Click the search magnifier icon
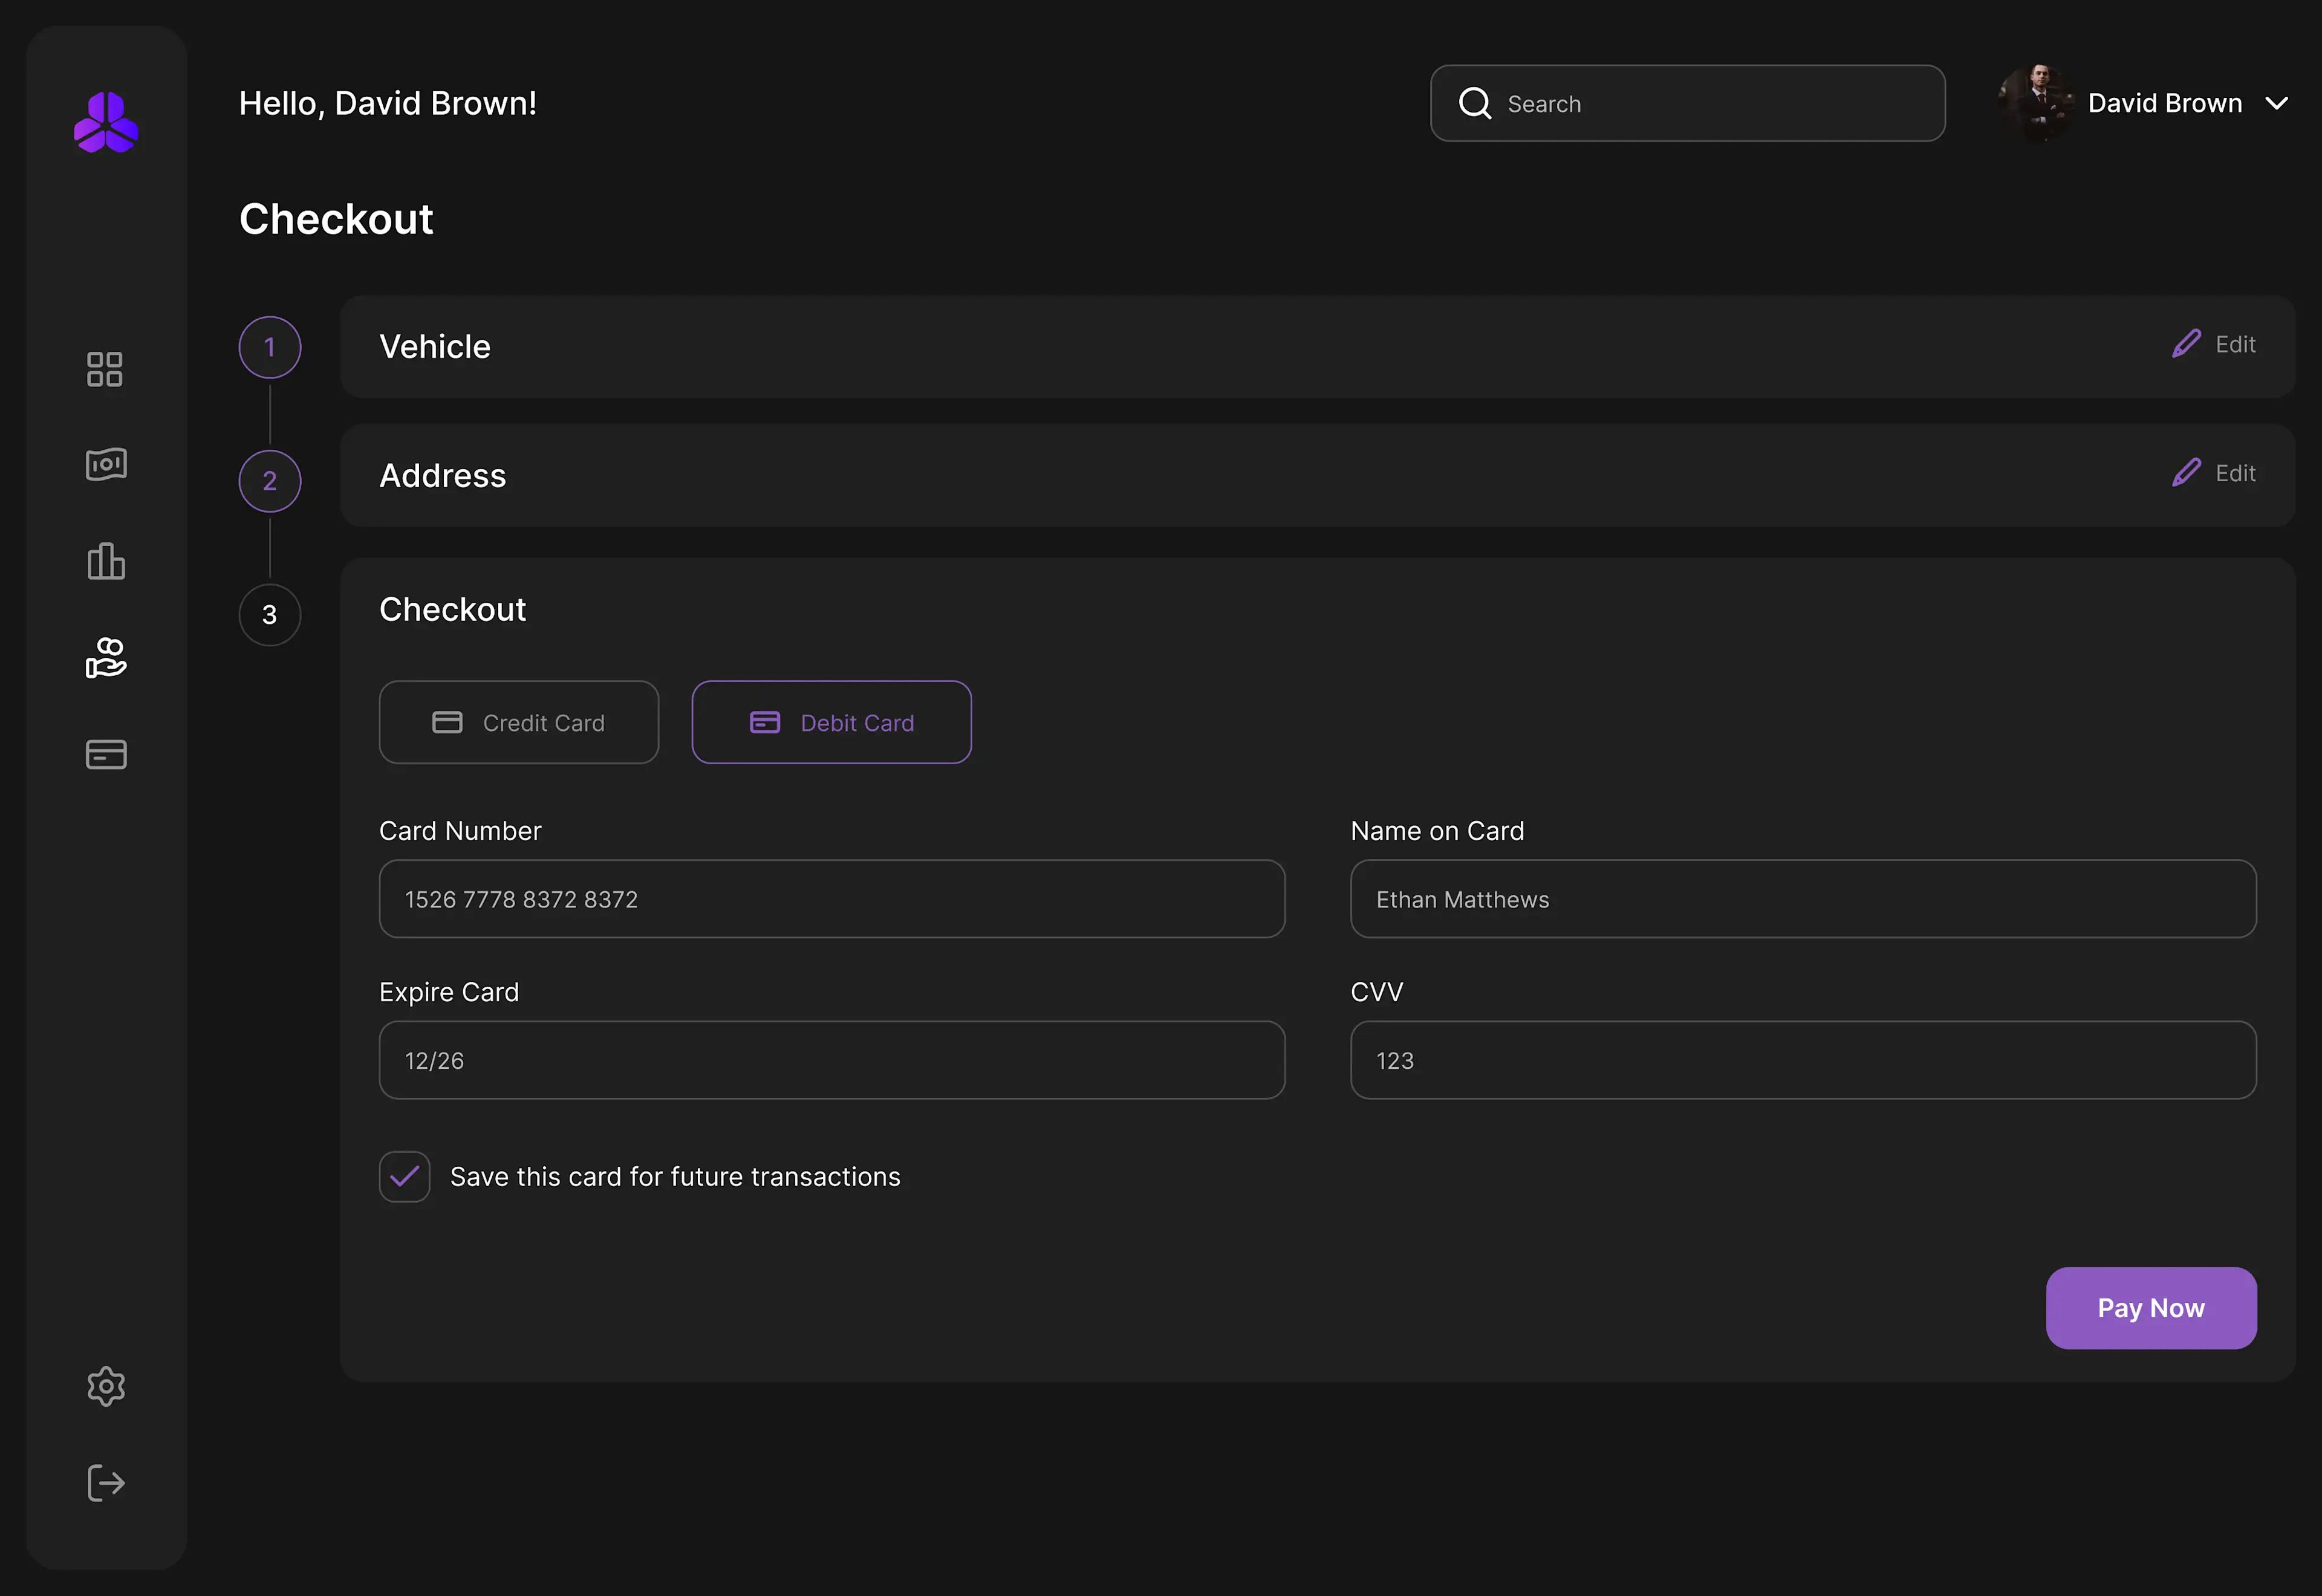This screenshot has height=1596, width=2322. (x=1475, y=103)
